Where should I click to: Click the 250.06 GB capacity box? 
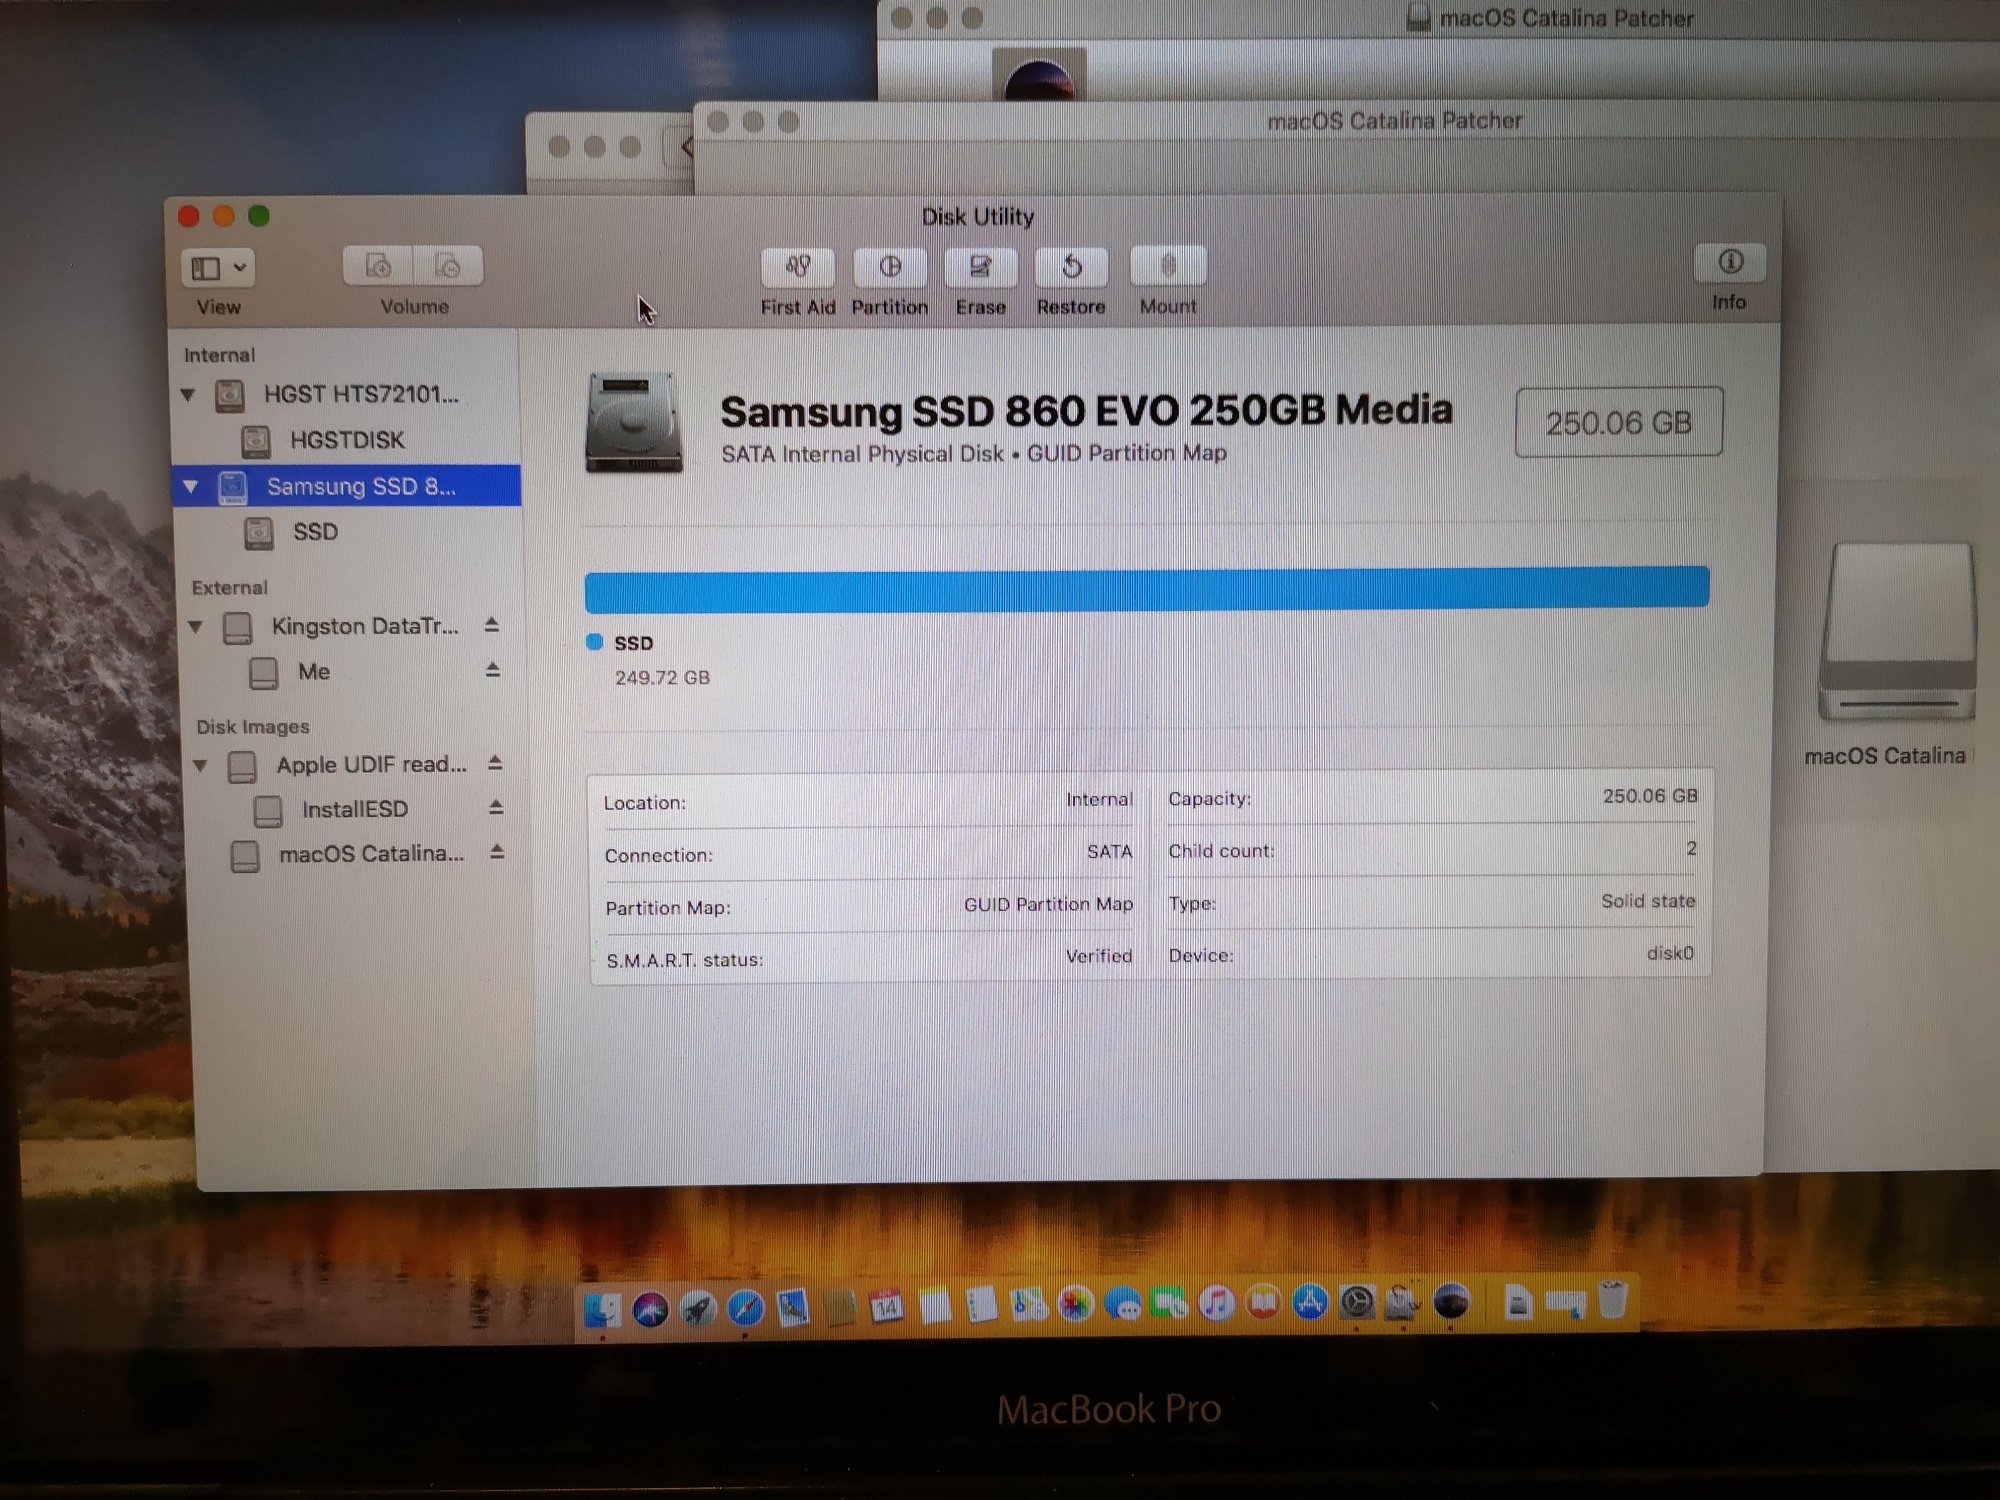[x=1618, y=423]
